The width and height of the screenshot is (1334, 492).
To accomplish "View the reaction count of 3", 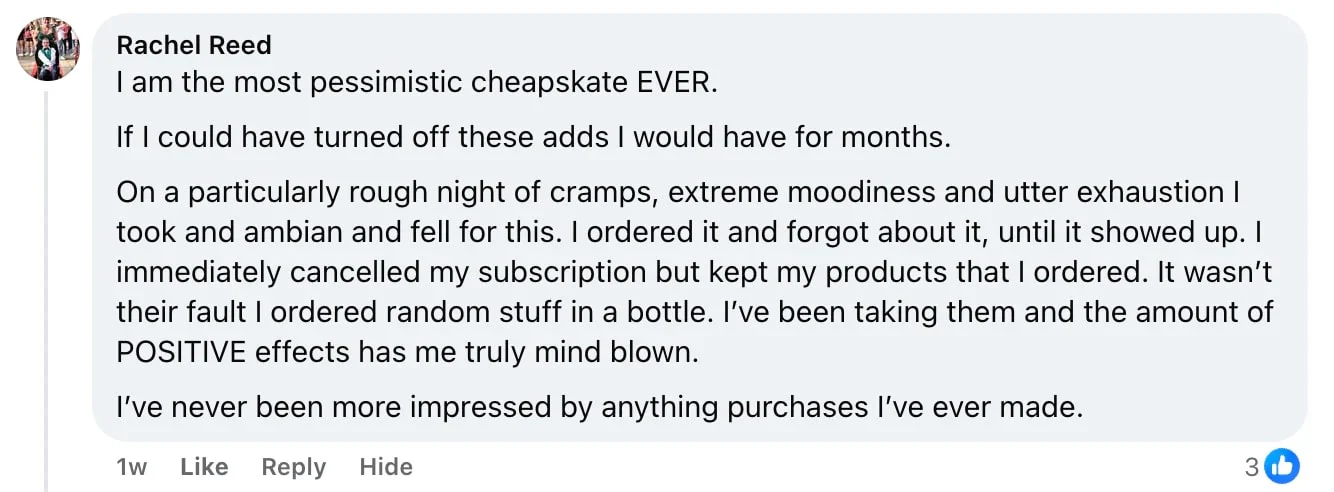I will click(1251, 466).
